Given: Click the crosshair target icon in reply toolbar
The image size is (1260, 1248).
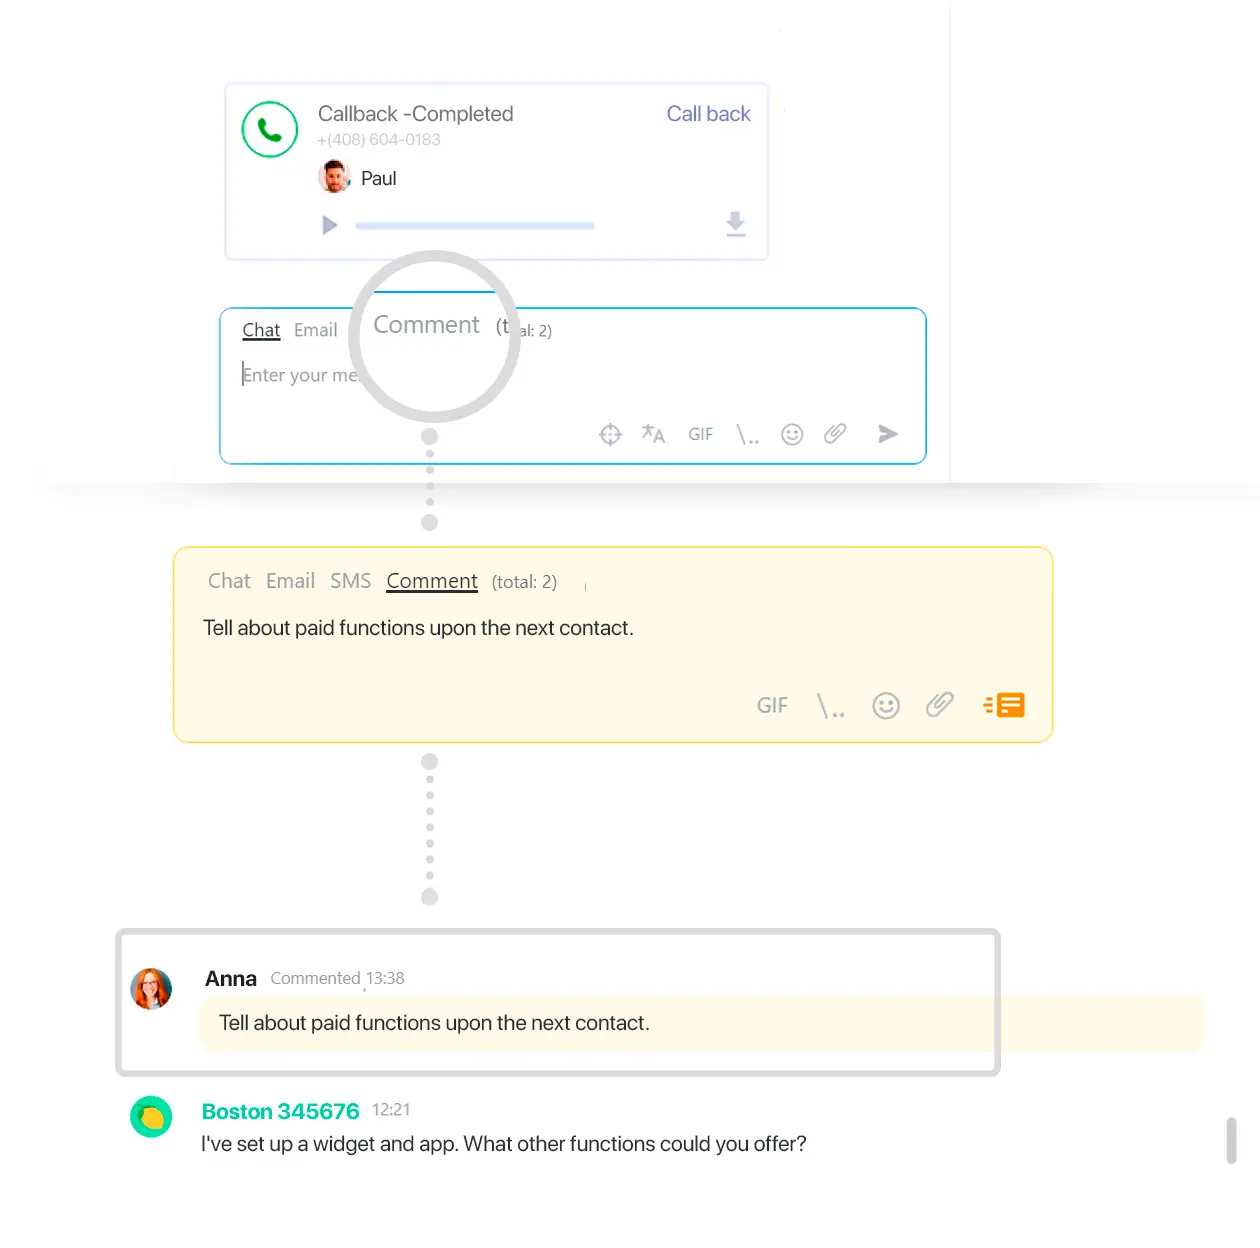Looking at the screenshot, I should [610, 434].
